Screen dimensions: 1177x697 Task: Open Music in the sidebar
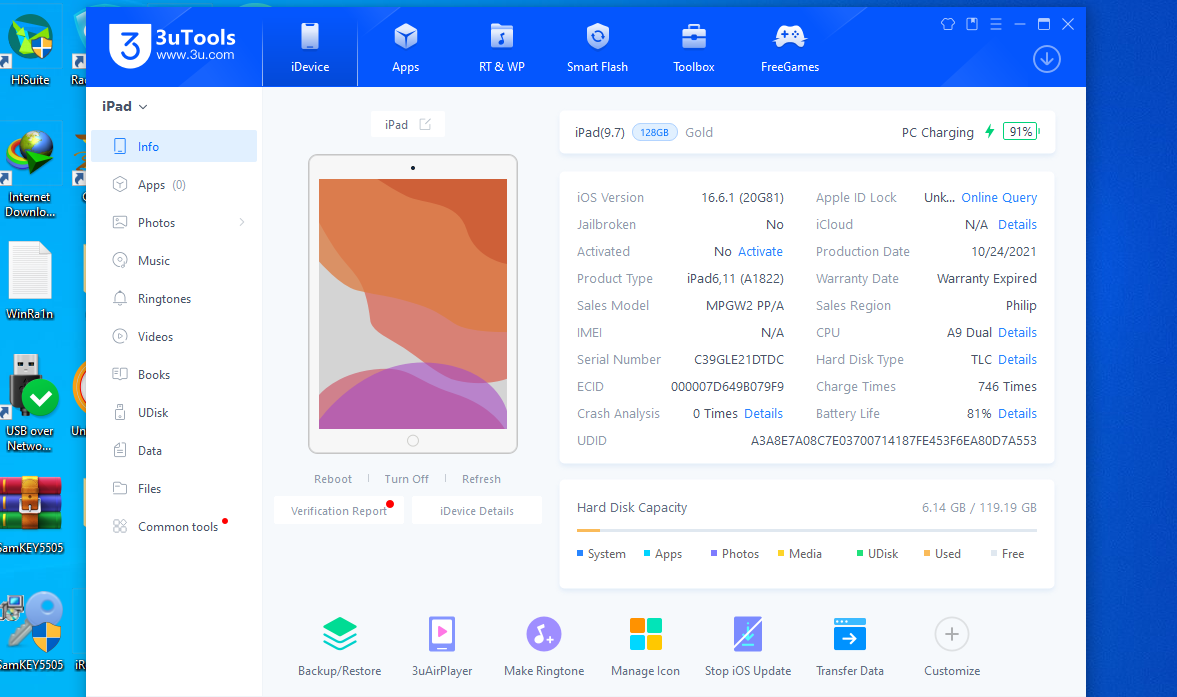tap(174, 260)
